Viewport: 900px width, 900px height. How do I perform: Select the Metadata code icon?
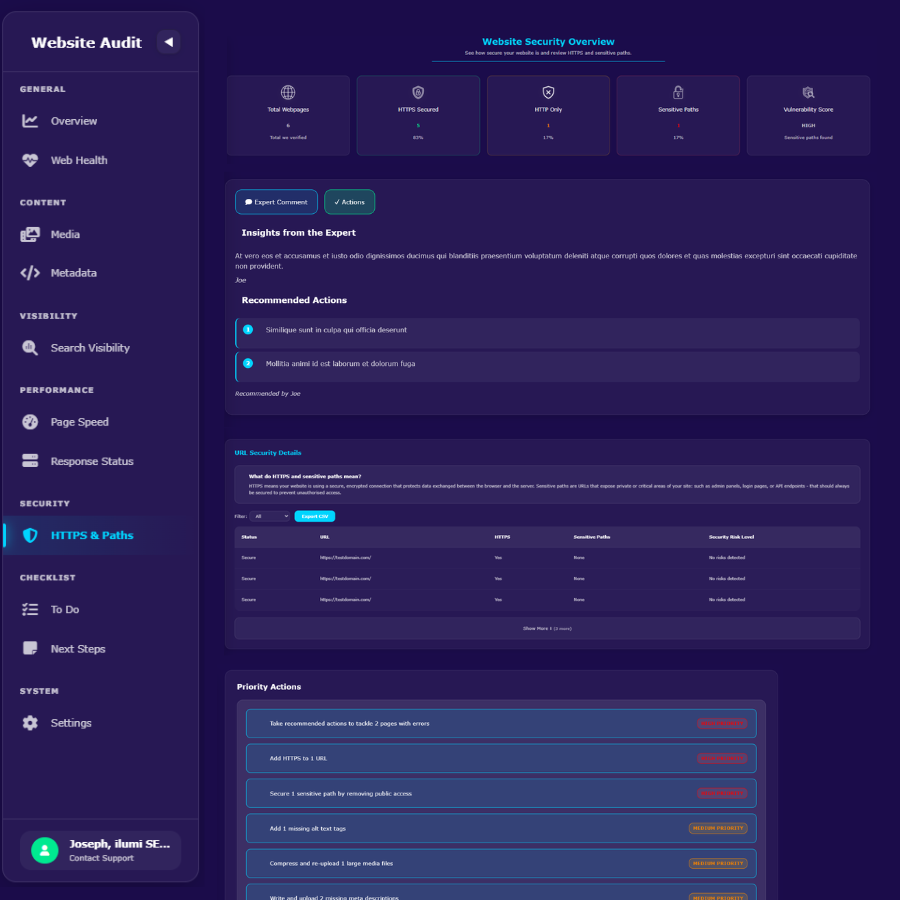pyautogui.click(x=31, y=272)
